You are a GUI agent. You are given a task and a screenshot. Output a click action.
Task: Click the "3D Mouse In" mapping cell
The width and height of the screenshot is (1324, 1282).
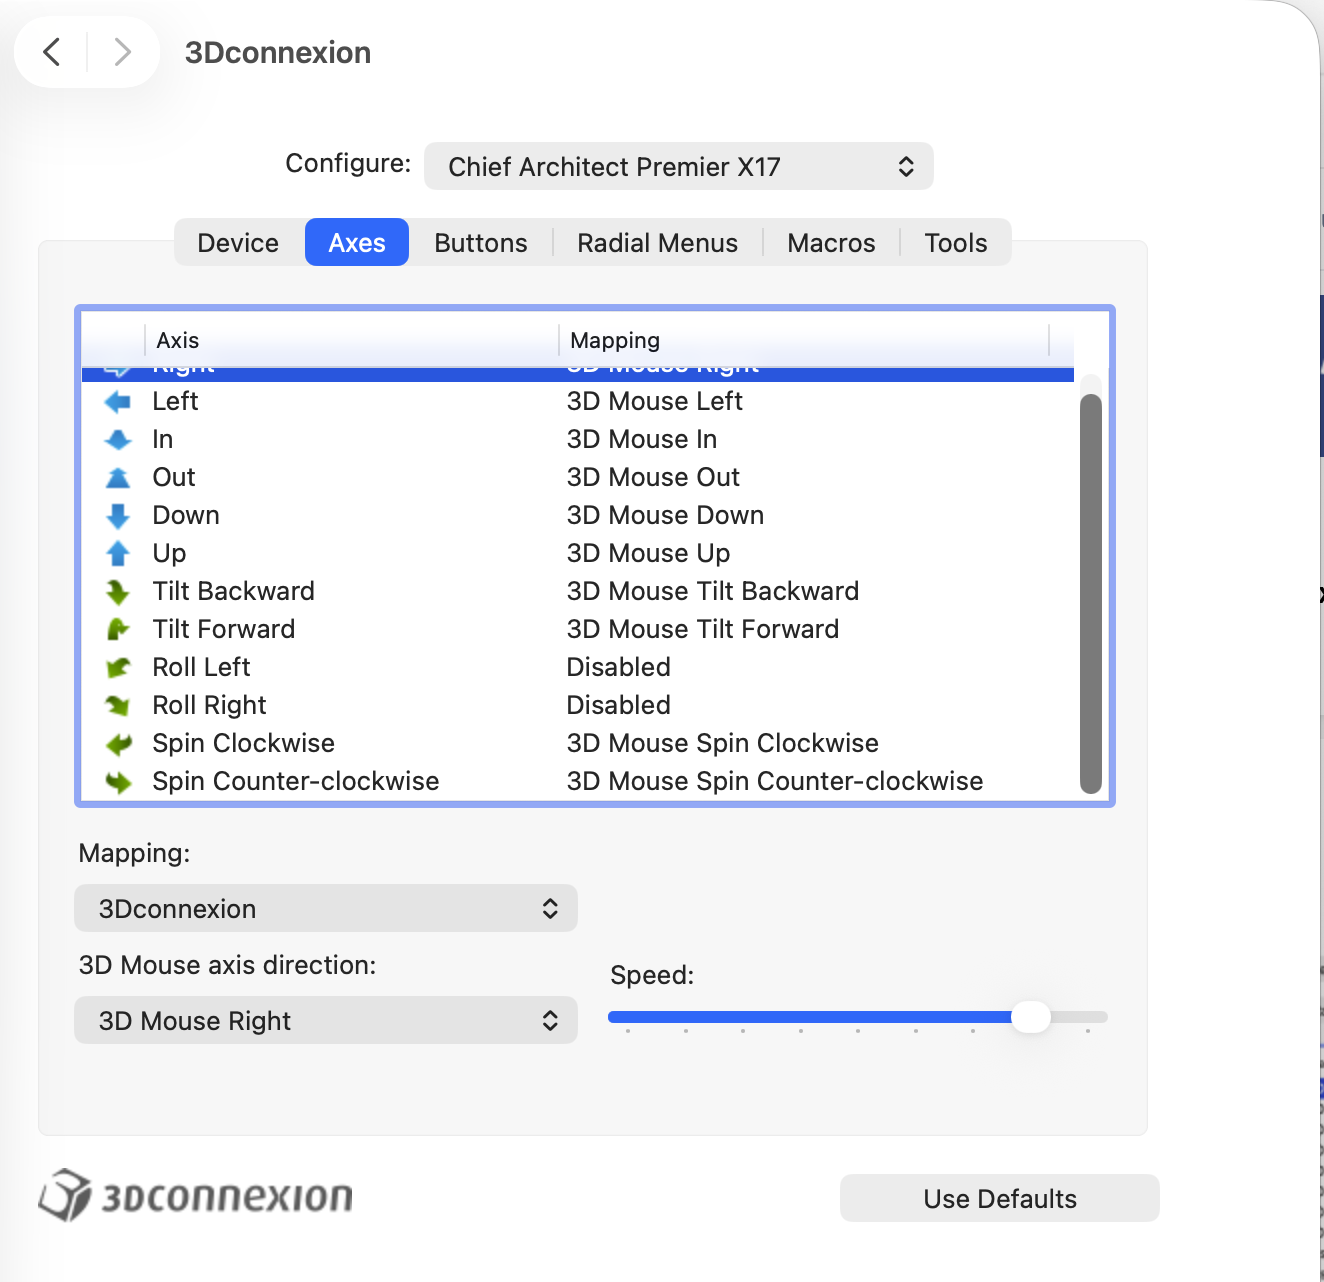pyautogui.click(x=642, y=440)
